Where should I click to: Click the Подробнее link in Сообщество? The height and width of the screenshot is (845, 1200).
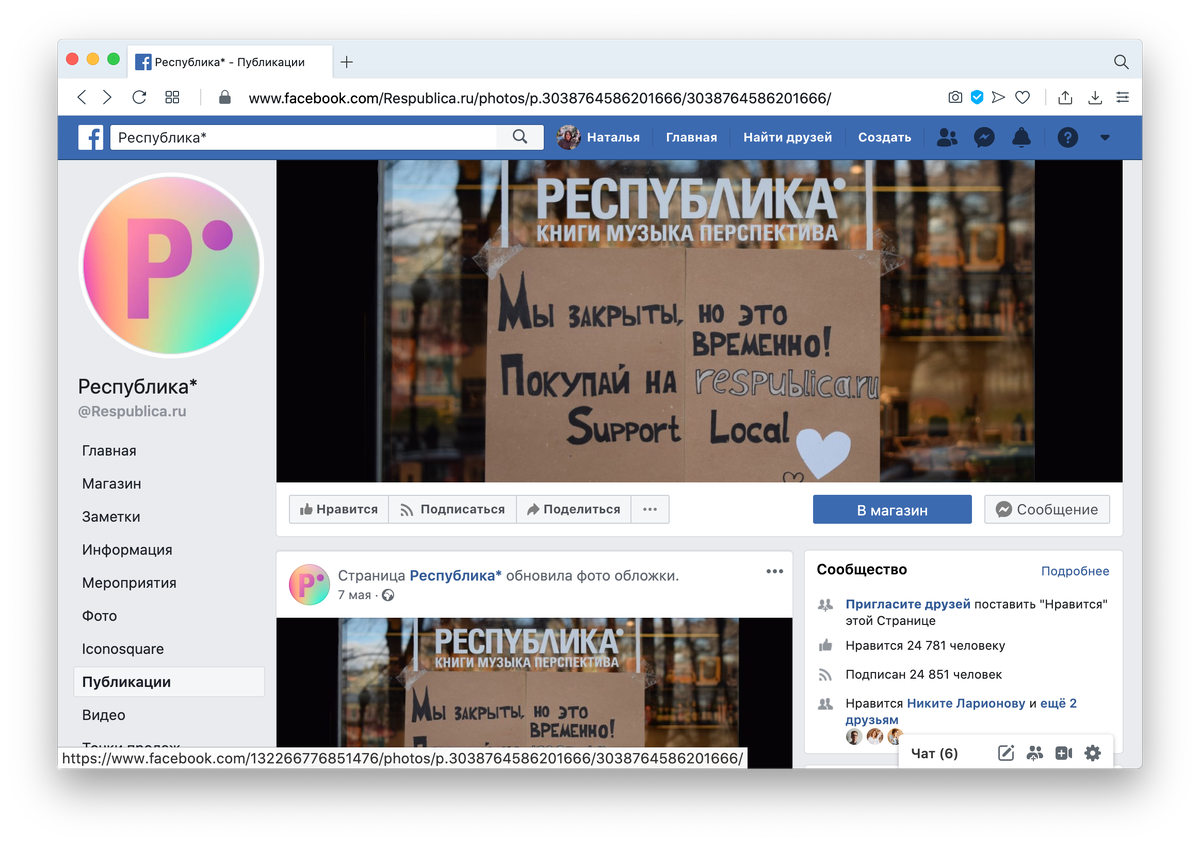[1075, 571]
